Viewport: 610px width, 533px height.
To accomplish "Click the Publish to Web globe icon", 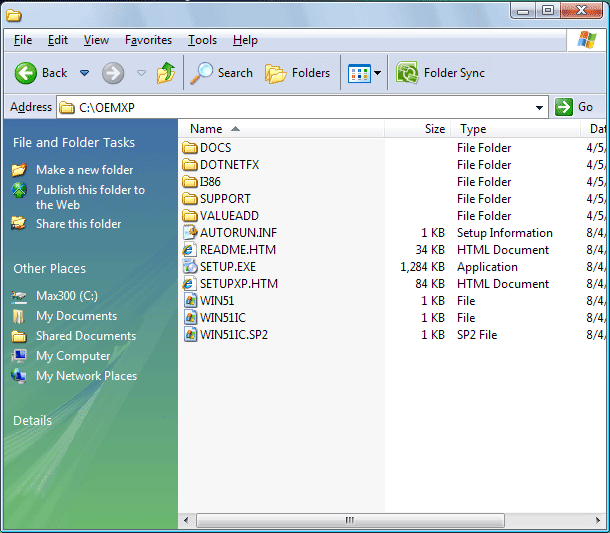I will coord(19,190).
